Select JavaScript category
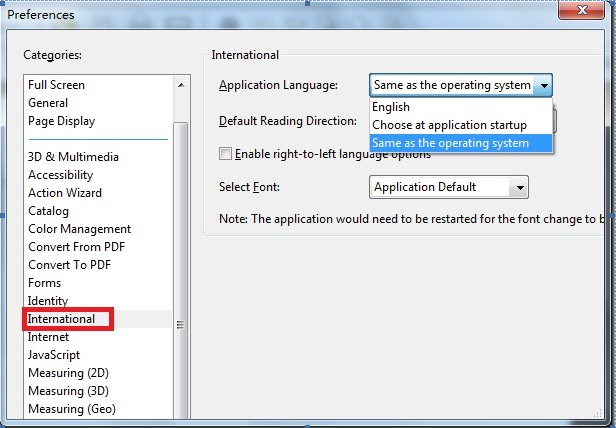Screen dimensions: 616x428 54,355
